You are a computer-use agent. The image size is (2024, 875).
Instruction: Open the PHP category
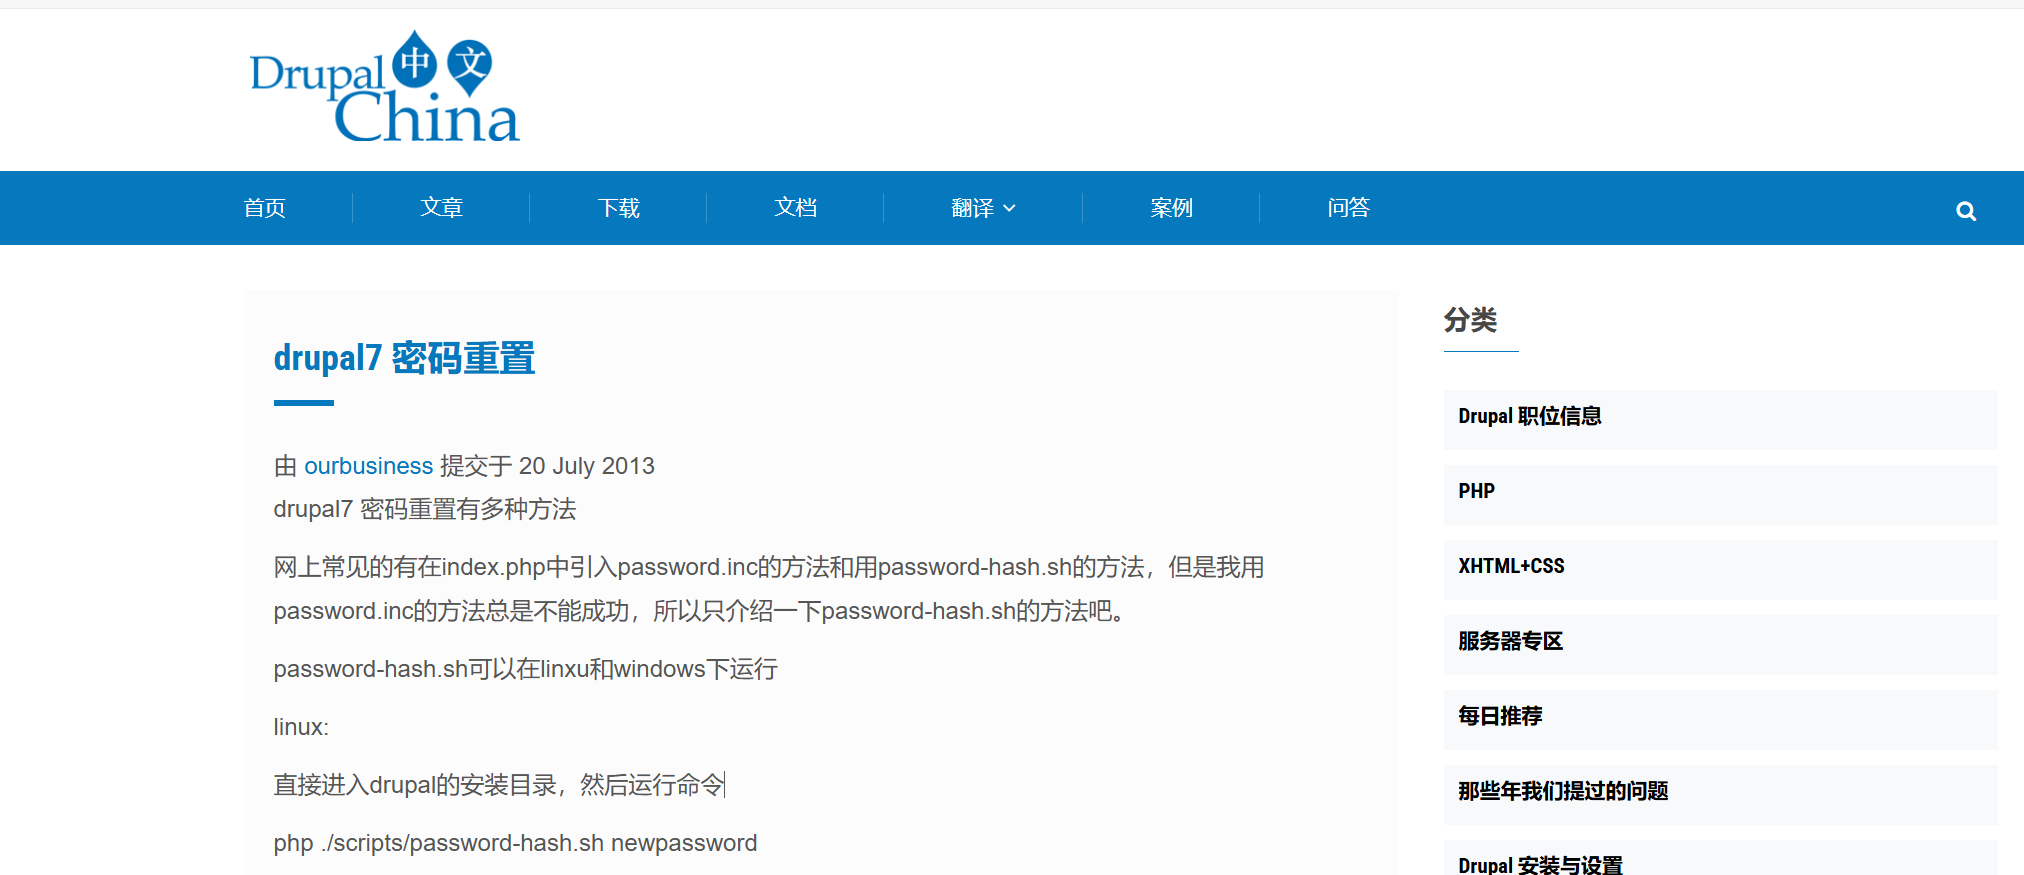click(x=1720, y=494)
